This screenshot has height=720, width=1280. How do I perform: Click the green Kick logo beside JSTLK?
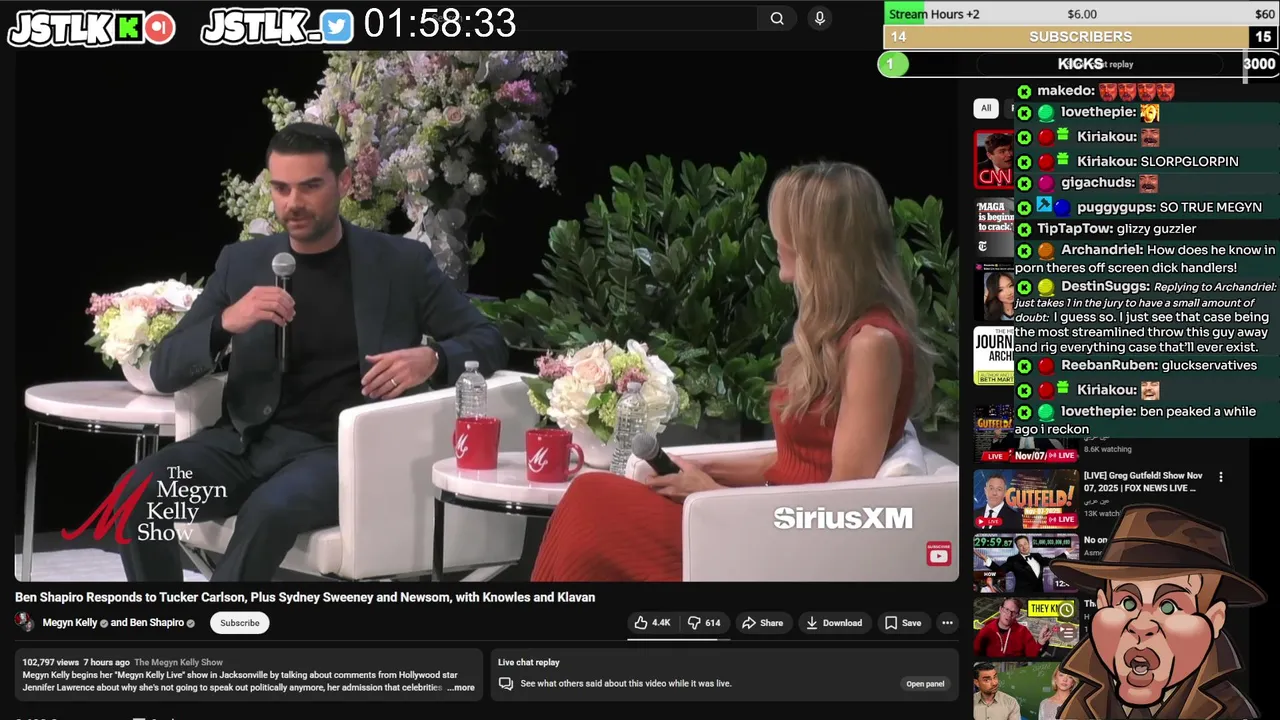pyautogui.click(x=128, y=28)
